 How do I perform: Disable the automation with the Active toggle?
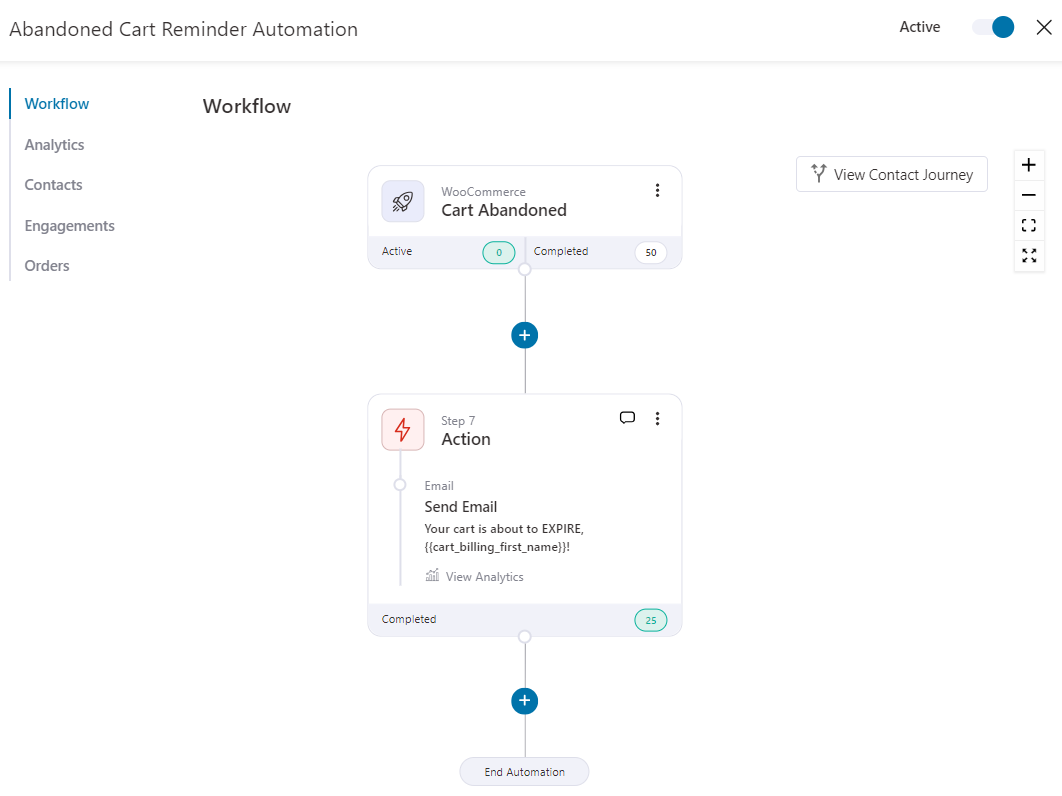coord(991,27)
